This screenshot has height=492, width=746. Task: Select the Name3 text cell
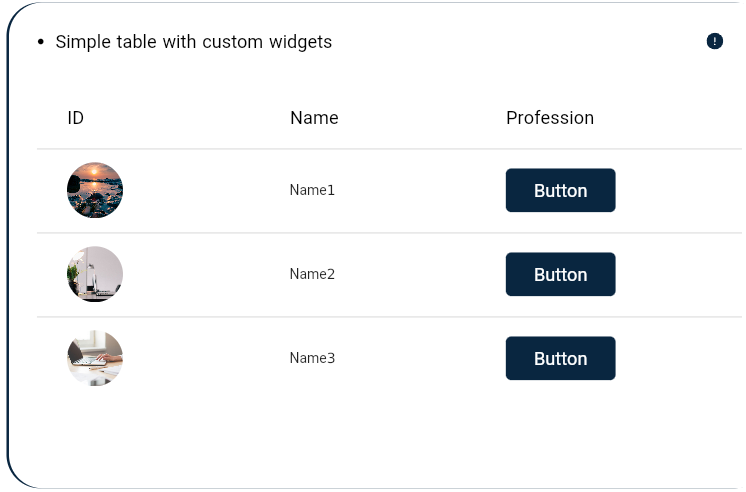(312, 358)
